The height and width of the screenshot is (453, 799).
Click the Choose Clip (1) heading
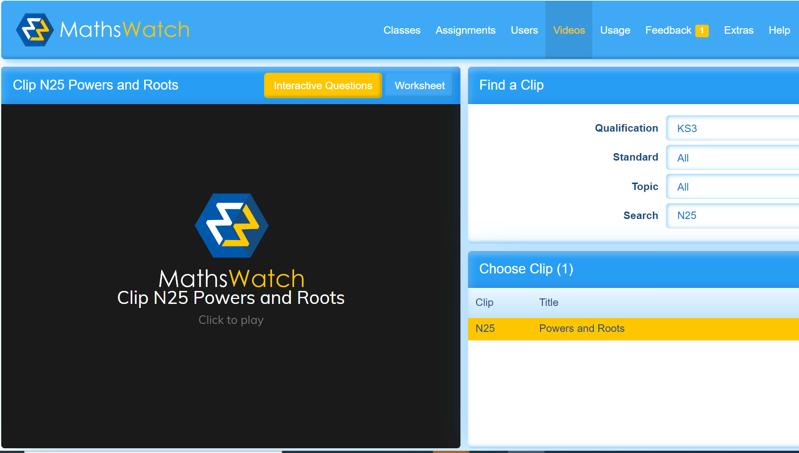pos(526,269)
